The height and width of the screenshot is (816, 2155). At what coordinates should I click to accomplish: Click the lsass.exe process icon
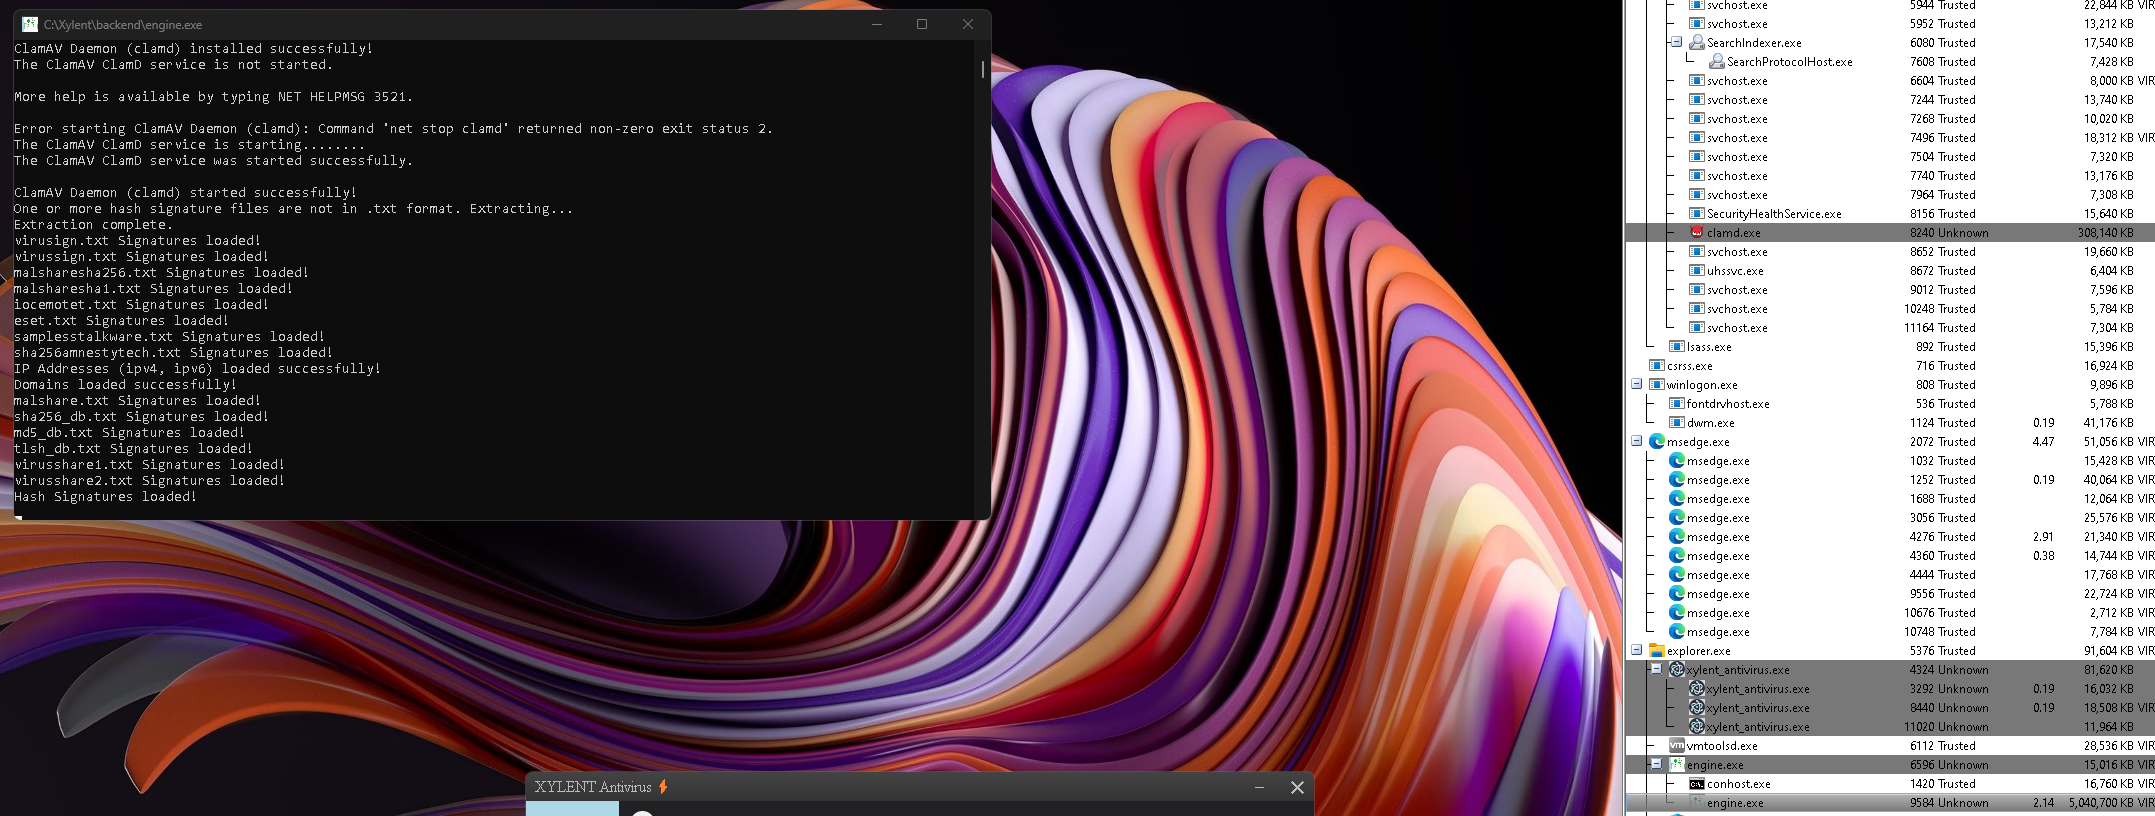[1677, 346]
